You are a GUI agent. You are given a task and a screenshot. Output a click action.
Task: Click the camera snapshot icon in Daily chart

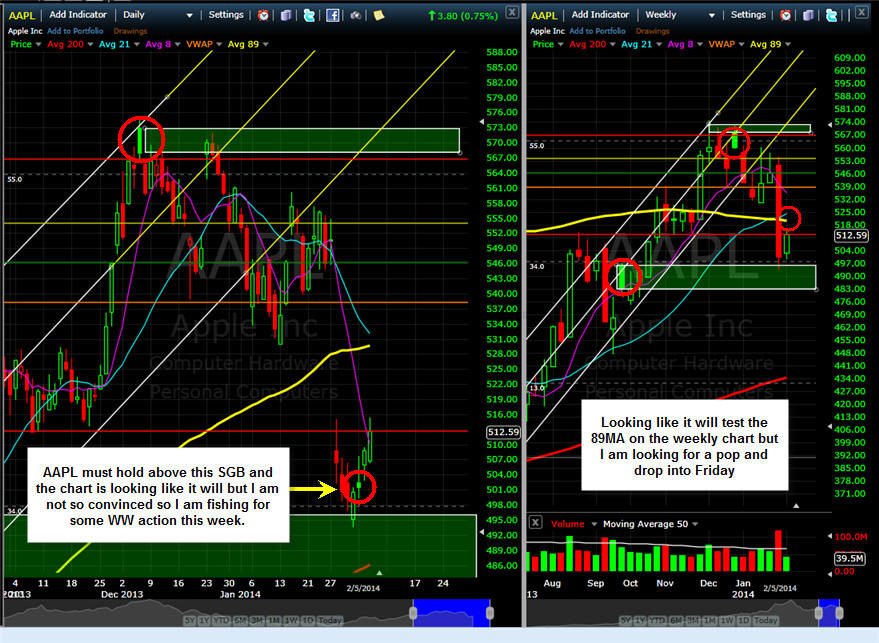pyautogui.click(x=355, y=15)
